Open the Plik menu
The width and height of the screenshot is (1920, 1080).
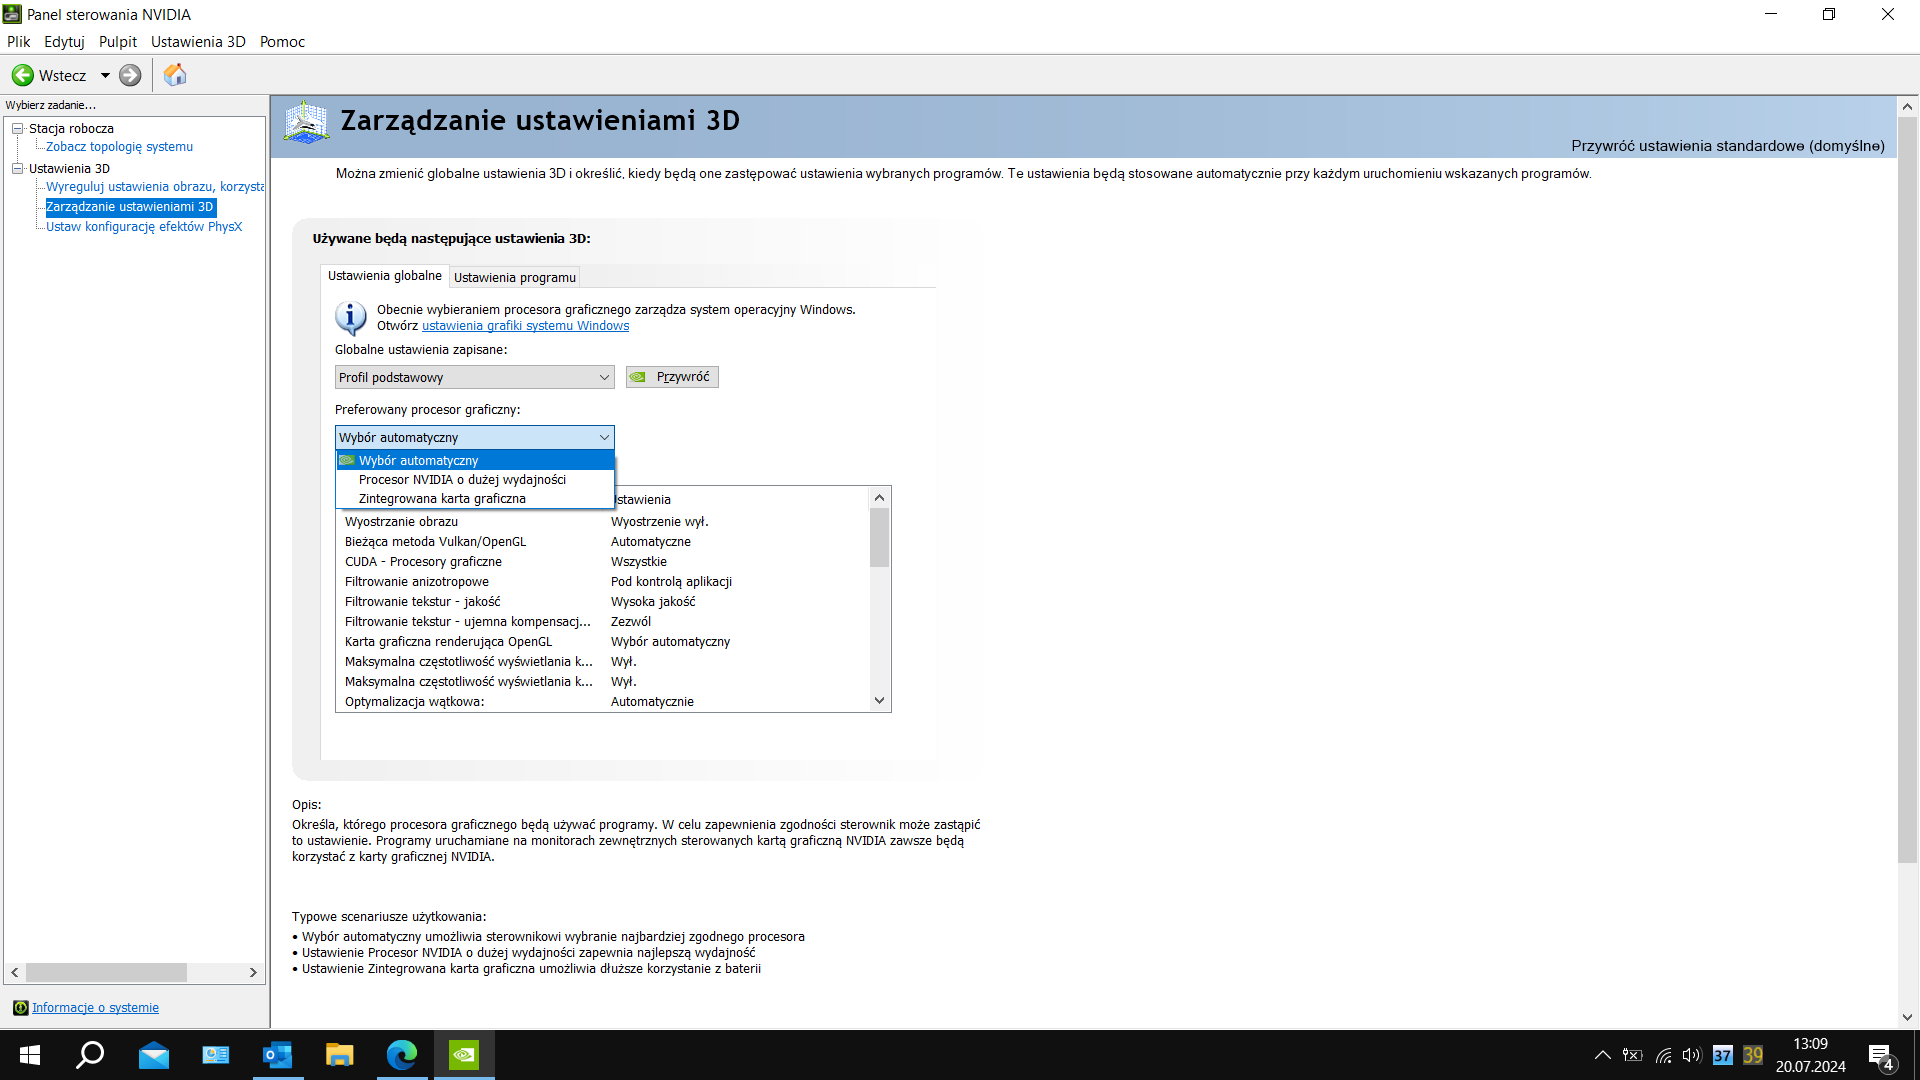(x=18, y=41)
